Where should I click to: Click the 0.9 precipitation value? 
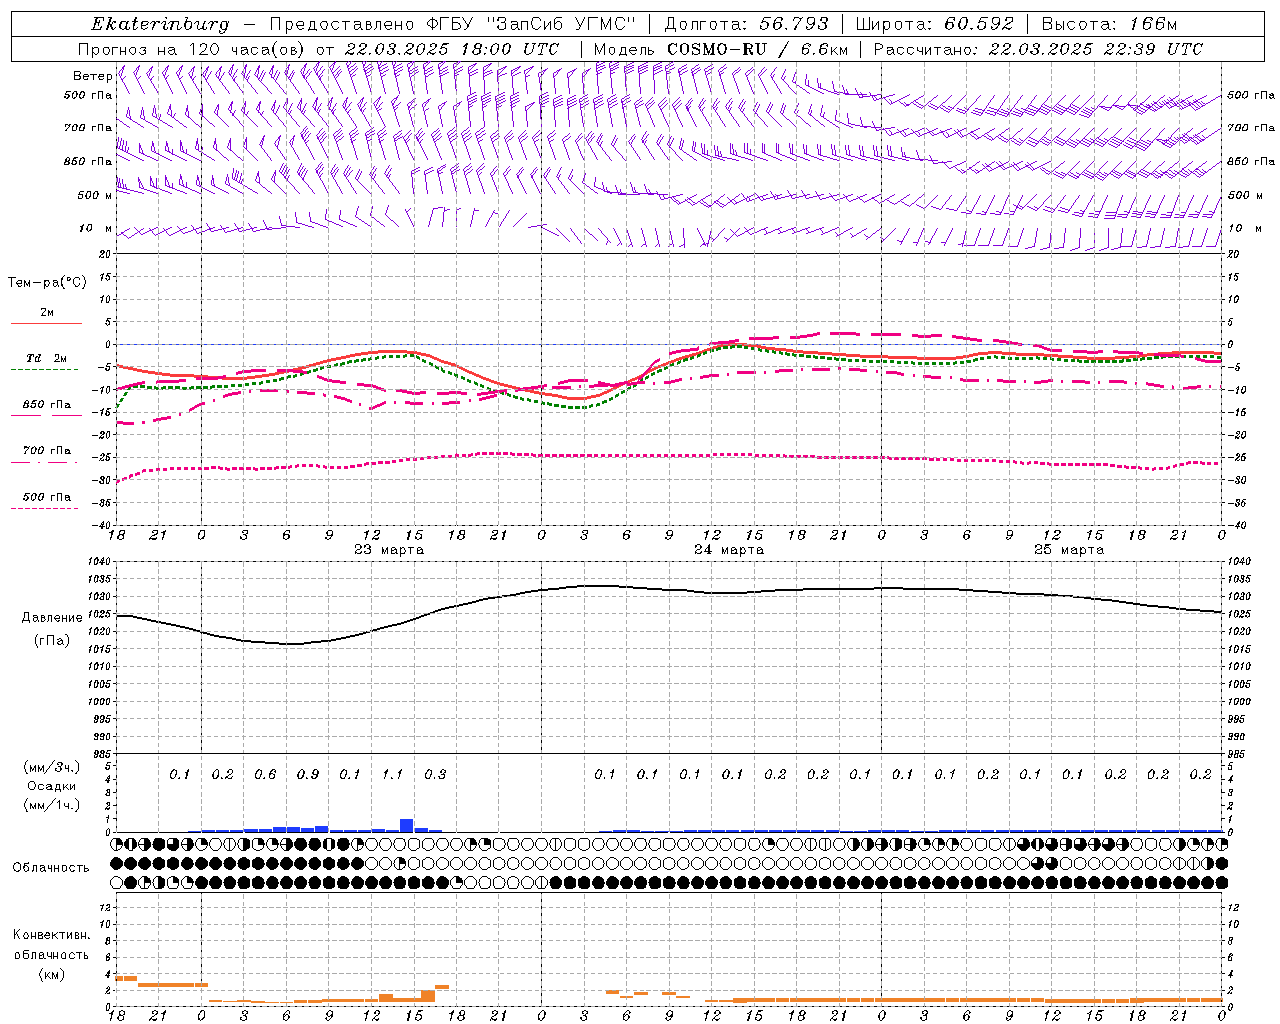tap(308, 775)
